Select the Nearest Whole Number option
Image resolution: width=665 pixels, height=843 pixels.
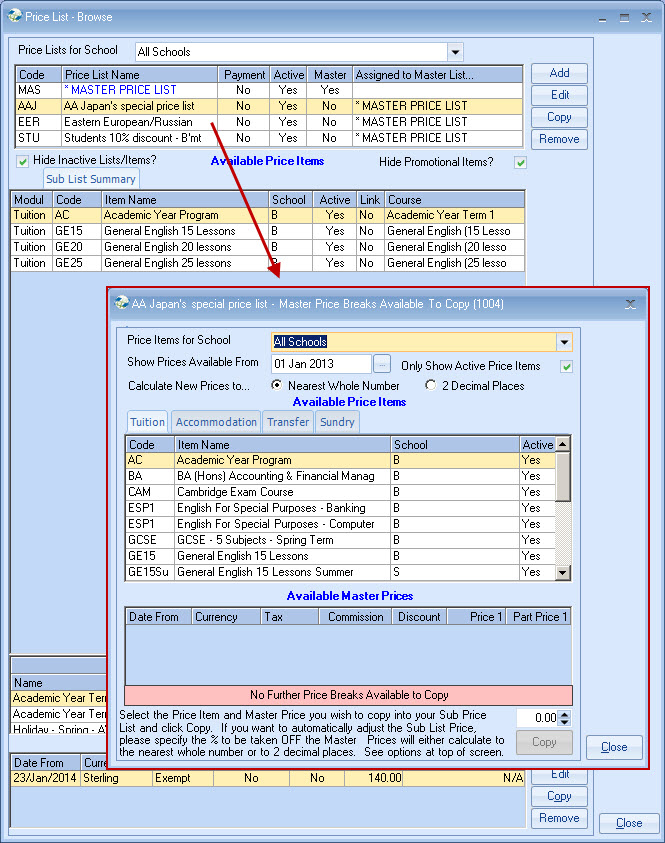277,385
